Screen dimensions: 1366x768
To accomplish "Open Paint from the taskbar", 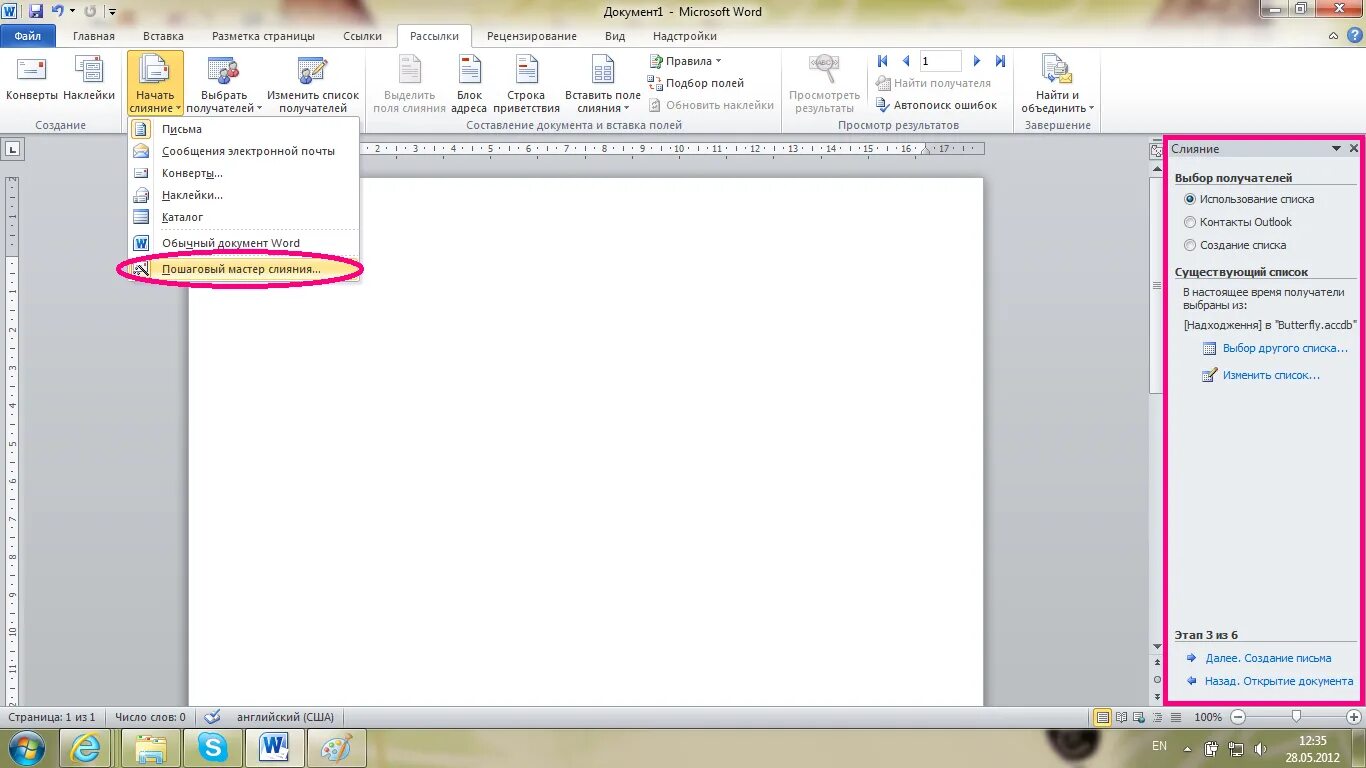I will (336, 747).
